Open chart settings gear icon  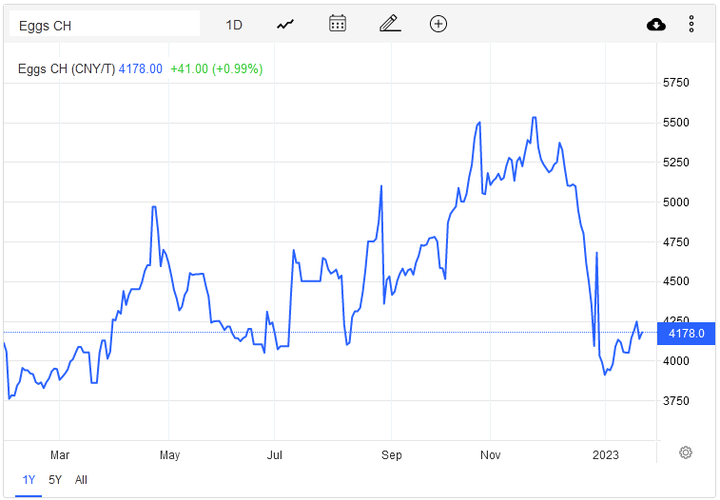685,453
